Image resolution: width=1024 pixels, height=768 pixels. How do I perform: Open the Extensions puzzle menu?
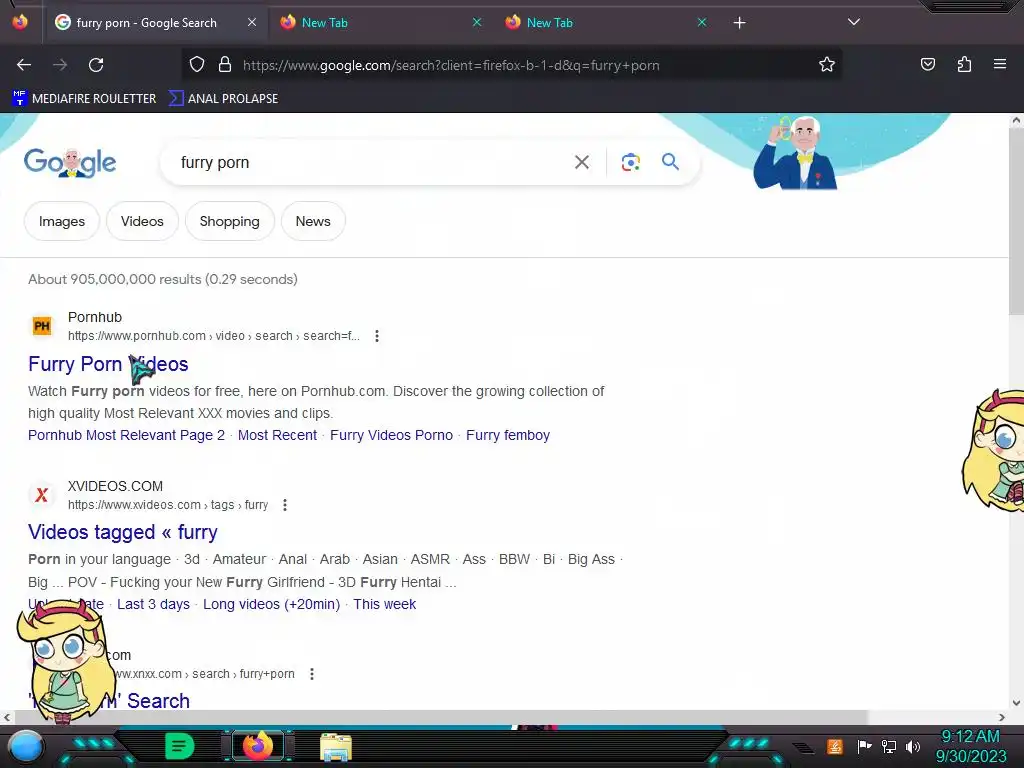coord(964,64)
